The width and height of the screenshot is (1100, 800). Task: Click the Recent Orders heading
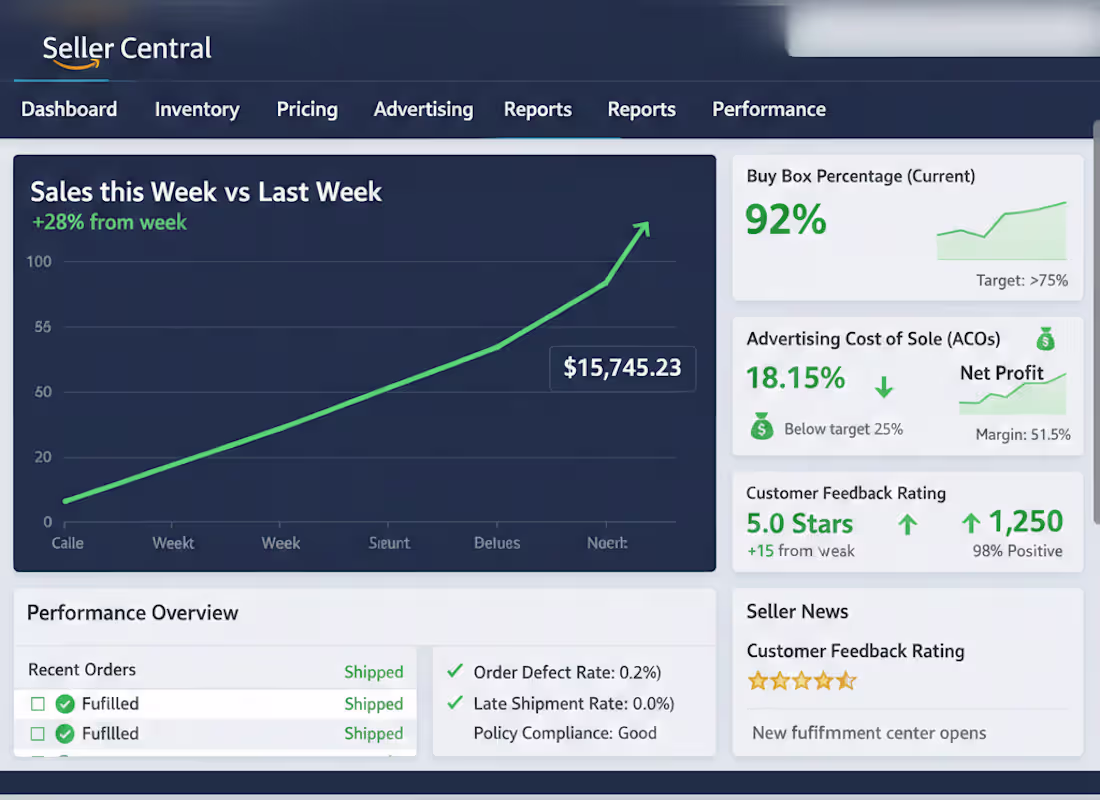(x=82, y=670)
